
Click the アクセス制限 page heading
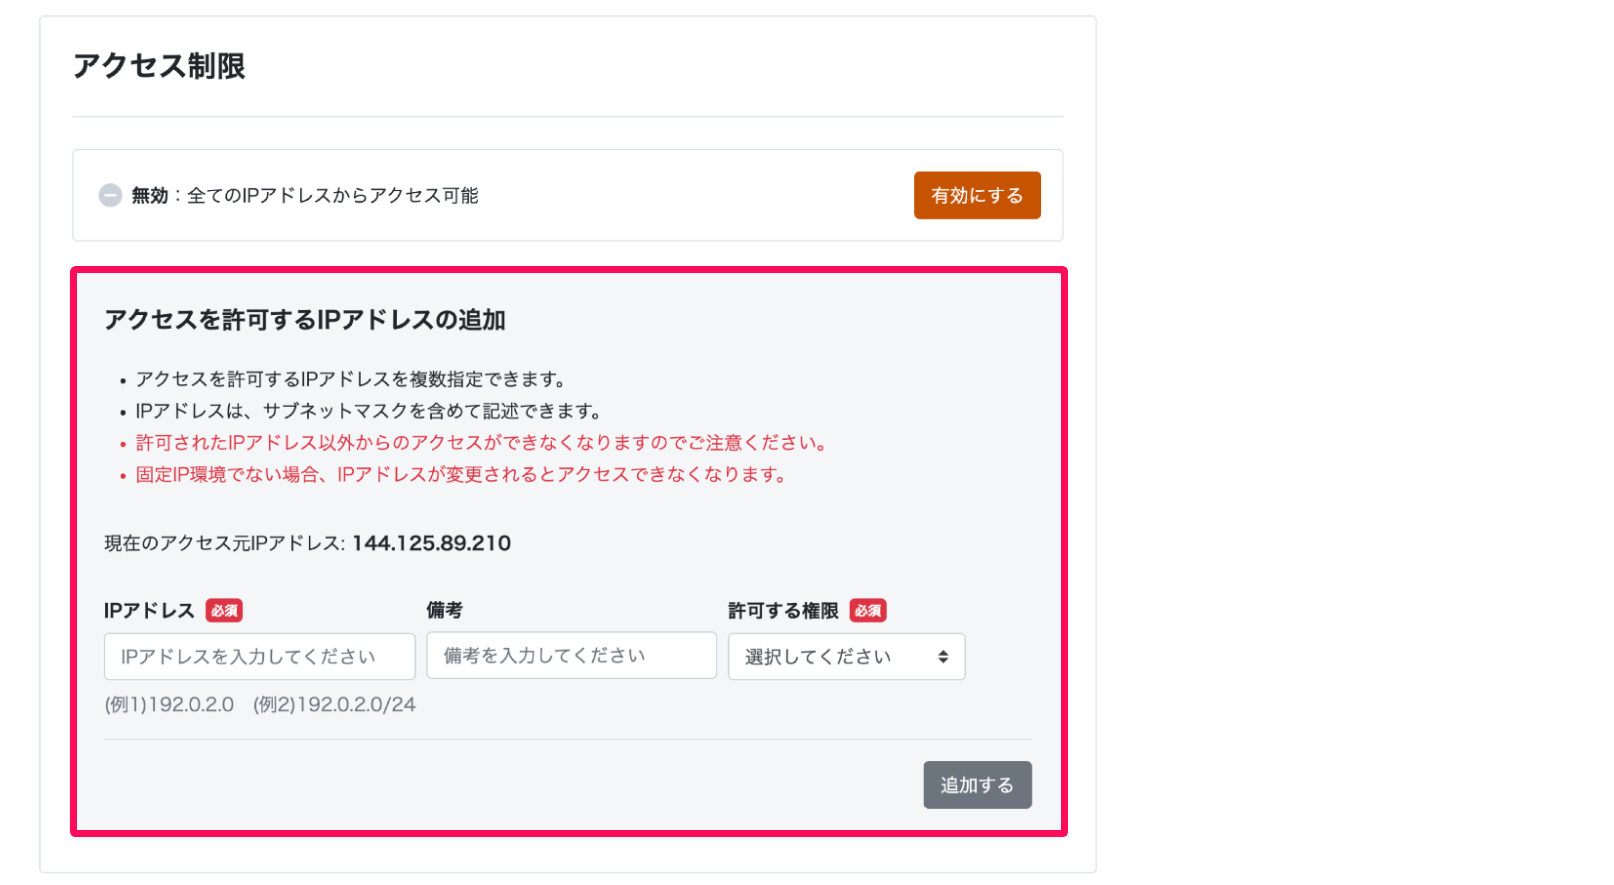tap(159, 66)
